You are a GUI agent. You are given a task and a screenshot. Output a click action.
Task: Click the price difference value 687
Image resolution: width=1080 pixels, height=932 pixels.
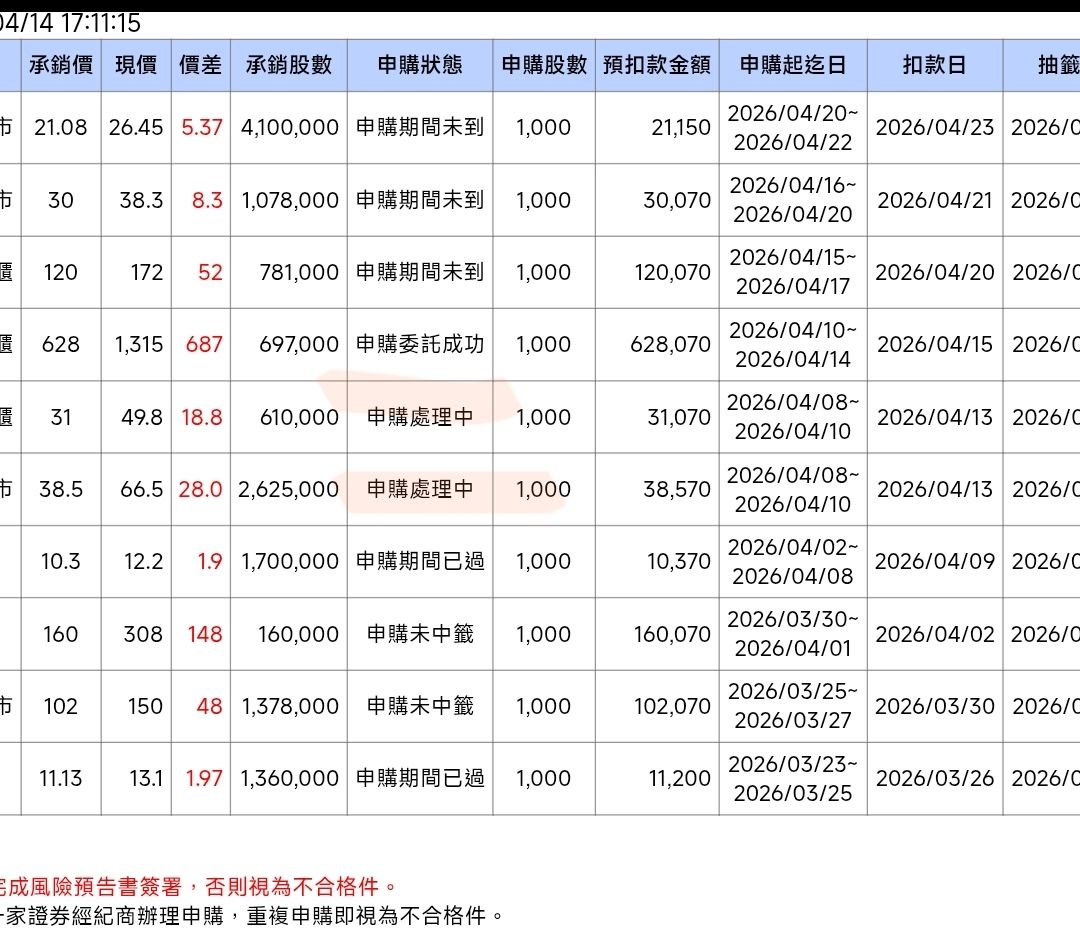point(204,344)
